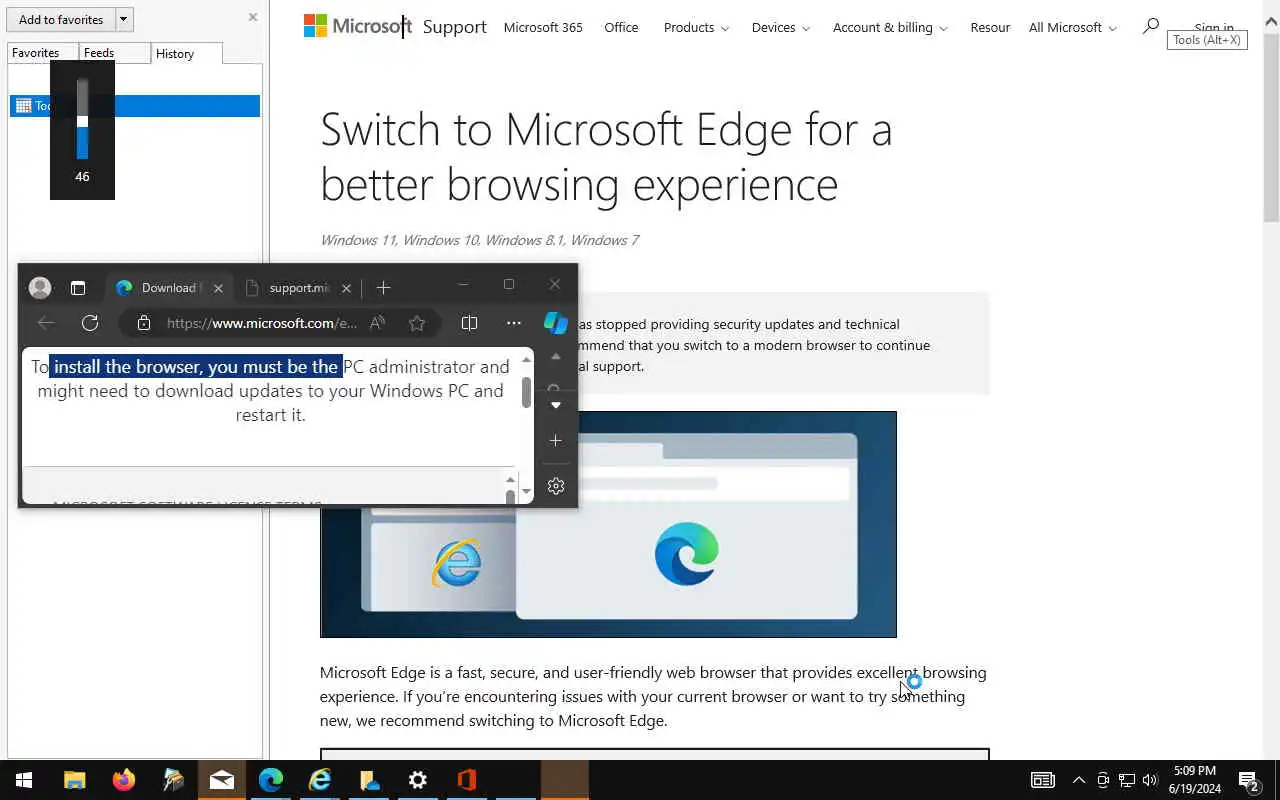Open the Settings gear on taskbar
Viewport: 1280px width, 800px height.
(x=418, y=780)
